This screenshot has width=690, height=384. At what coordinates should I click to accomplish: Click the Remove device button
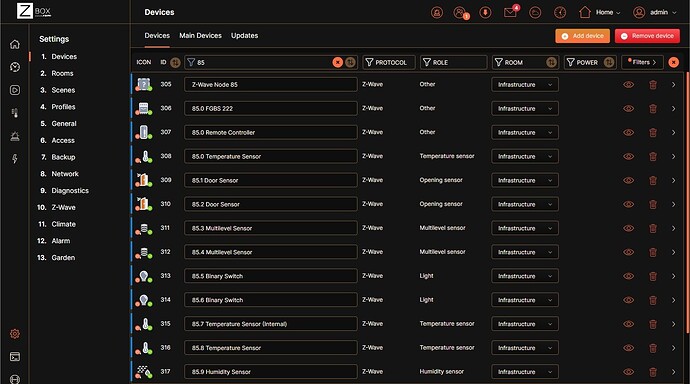(x=647, y=36)
